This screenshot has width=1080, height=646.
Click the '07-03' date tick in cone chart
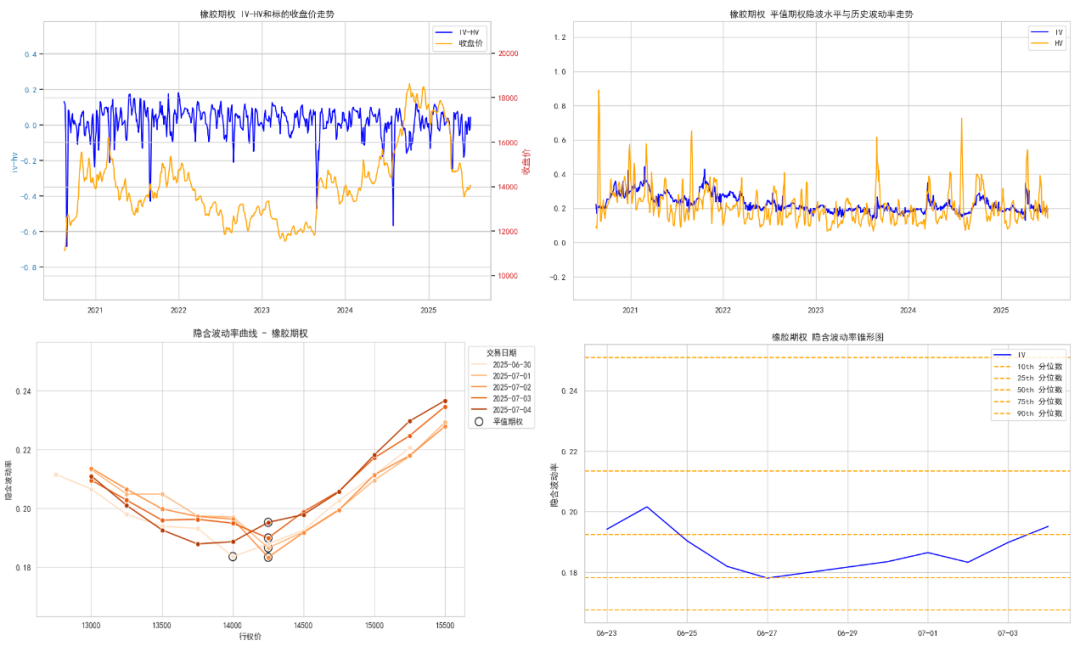[x=1008, y=634]
